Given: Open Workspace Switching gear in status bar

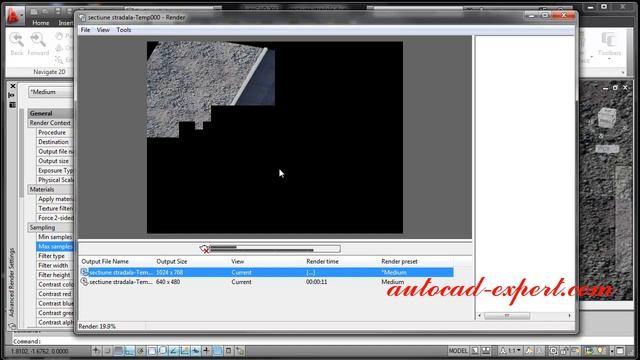Looking at the screenshot, I should coord(553,351).
